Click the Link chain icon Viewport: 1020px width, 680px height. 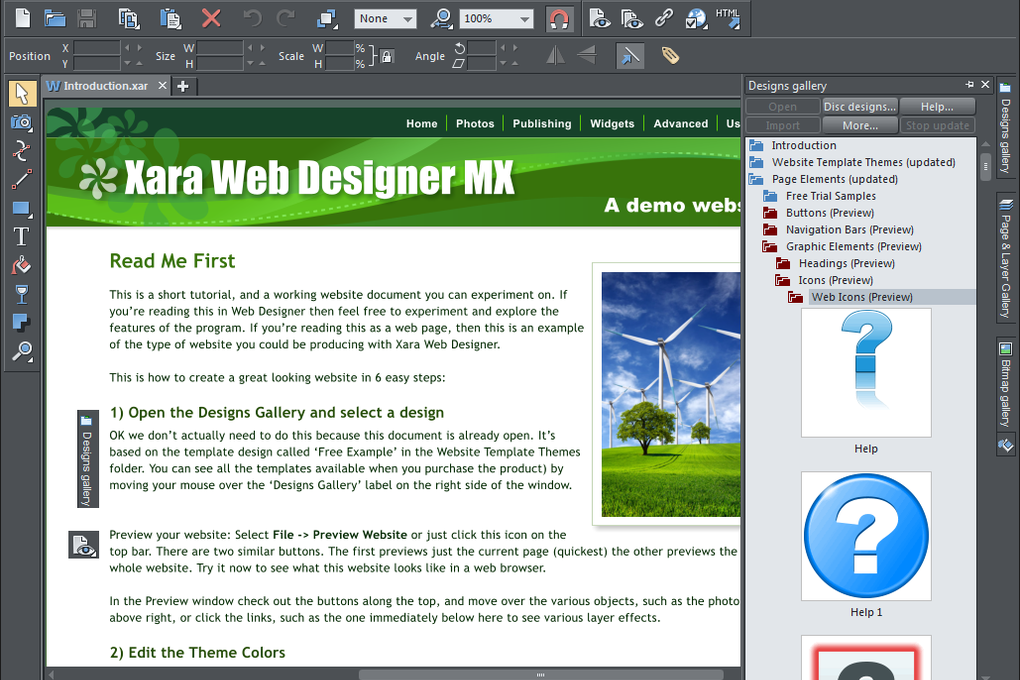pyautogui.click(x=664, y=18)
